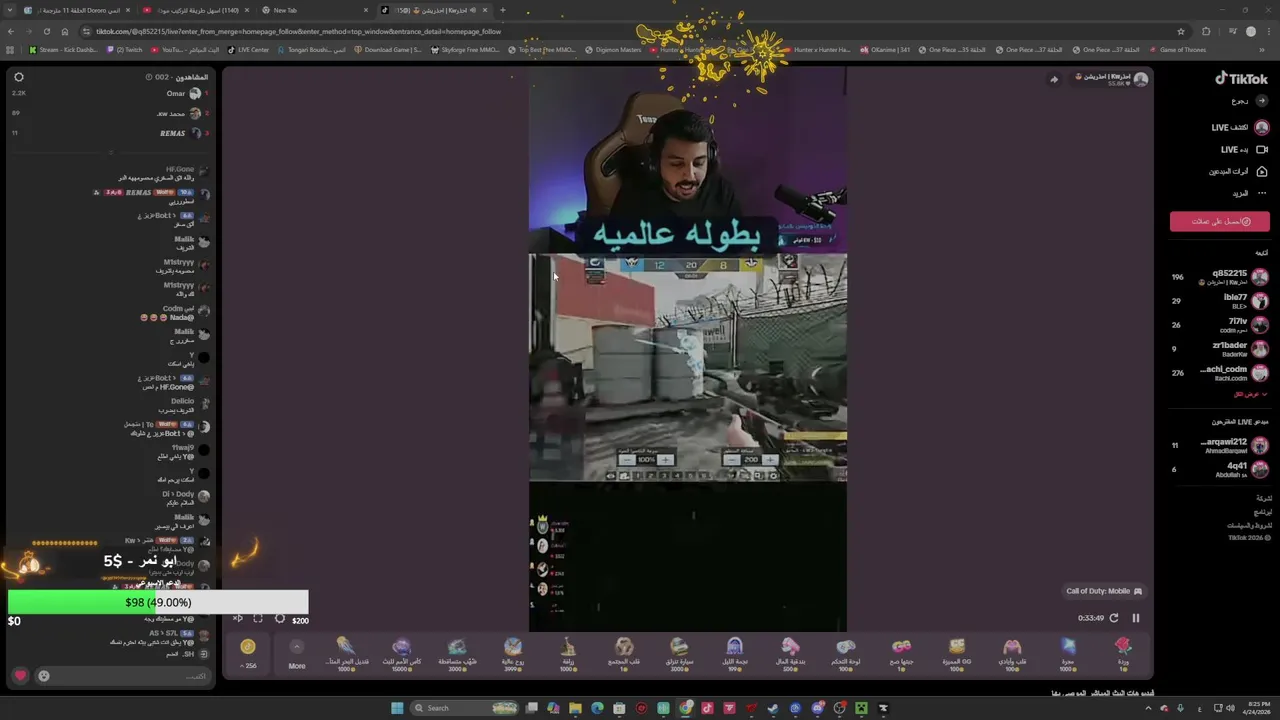
Task: Open followed channel ible77
Action: (x=1220, y=301)
